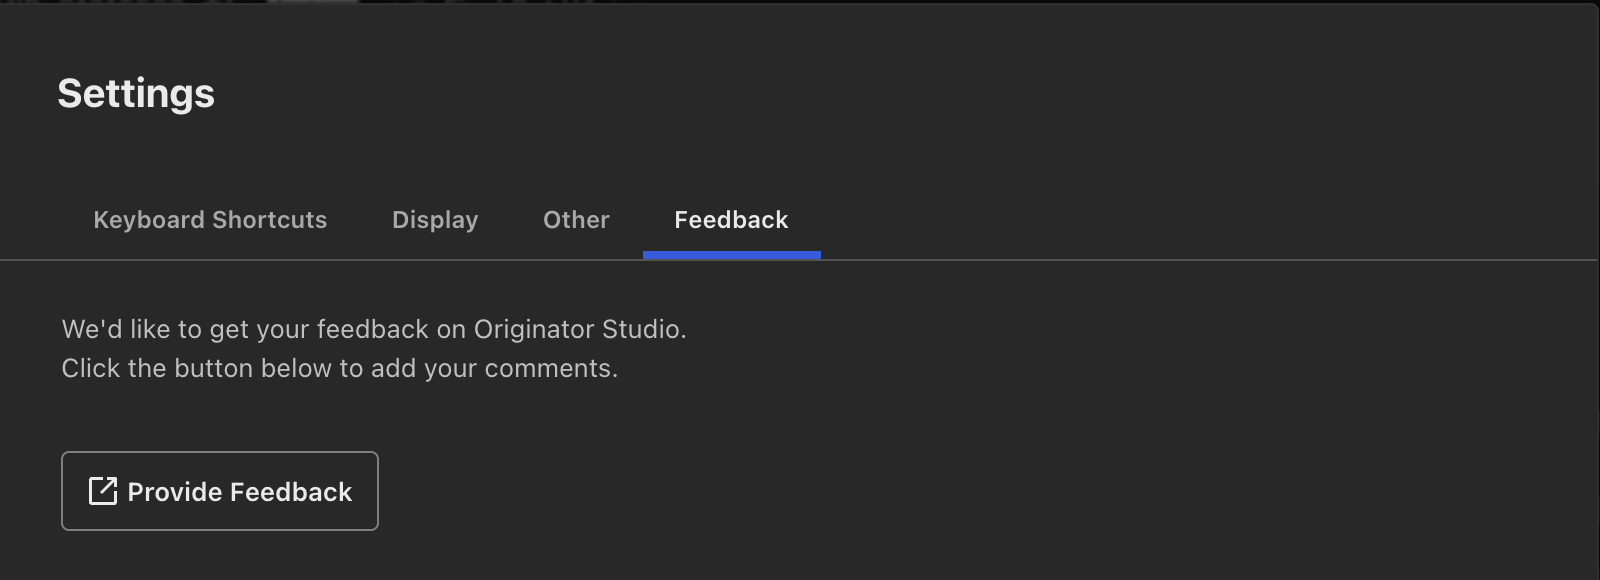Select the Other settings tab
Viewport: 1600px width, 580px height.
576,220
